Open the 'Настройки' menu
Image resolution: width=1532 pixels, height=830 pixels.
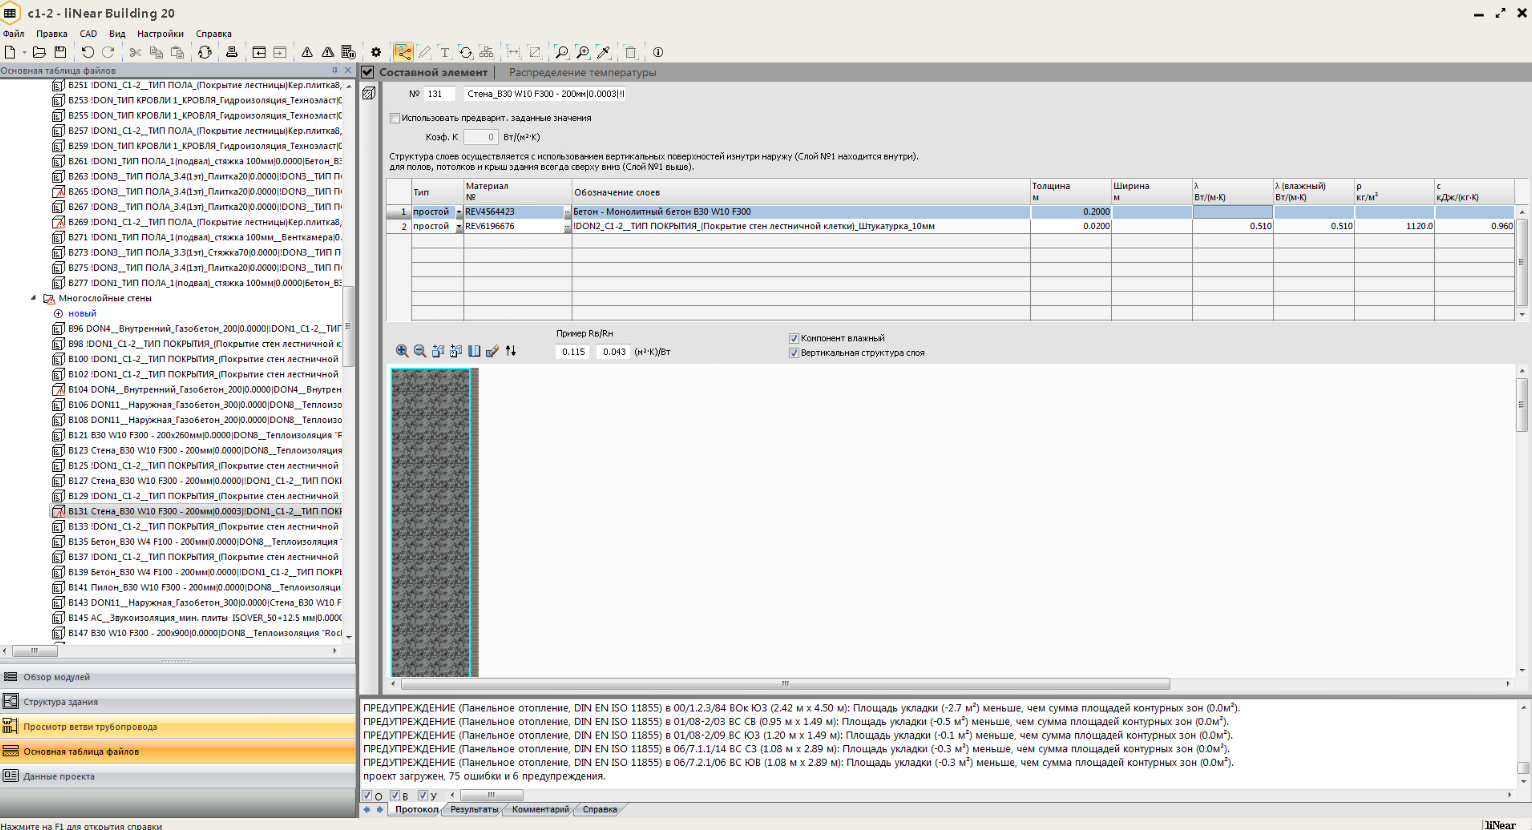160,34
